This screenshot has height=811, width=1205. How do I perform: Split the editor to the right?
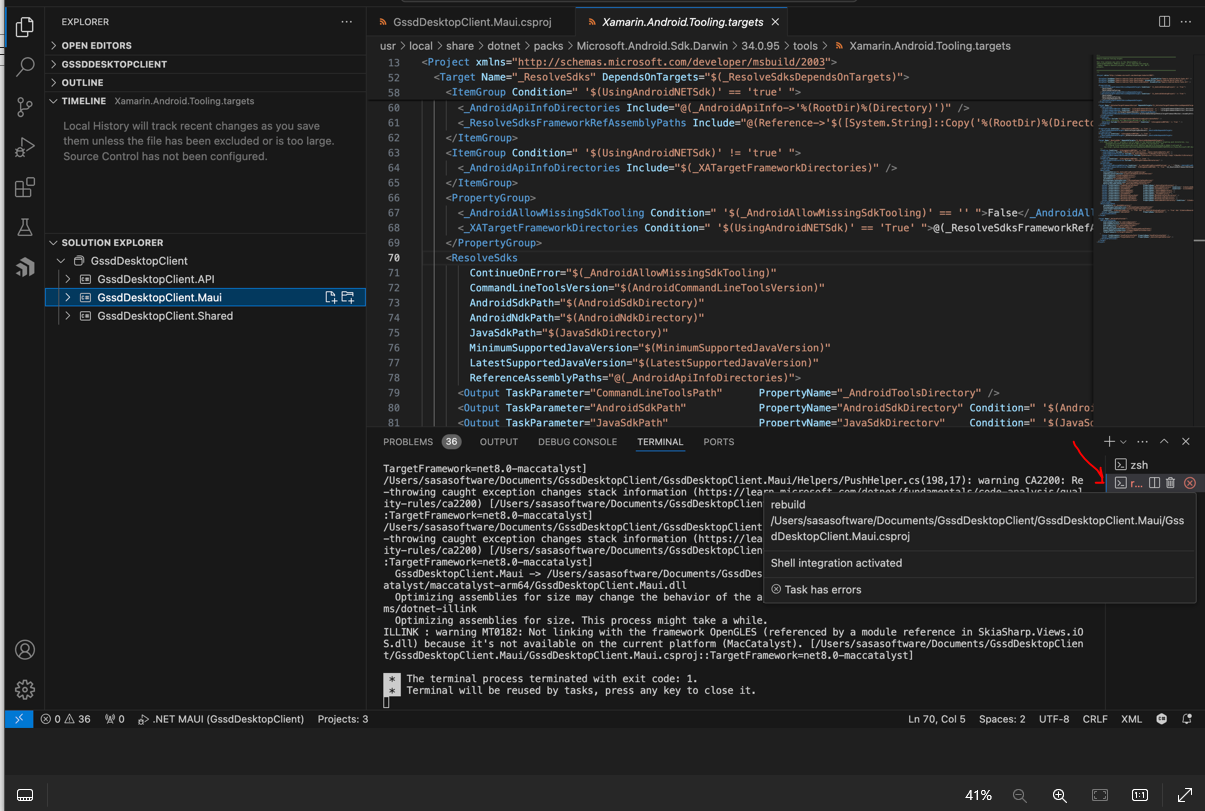[x=1164, y=21]
